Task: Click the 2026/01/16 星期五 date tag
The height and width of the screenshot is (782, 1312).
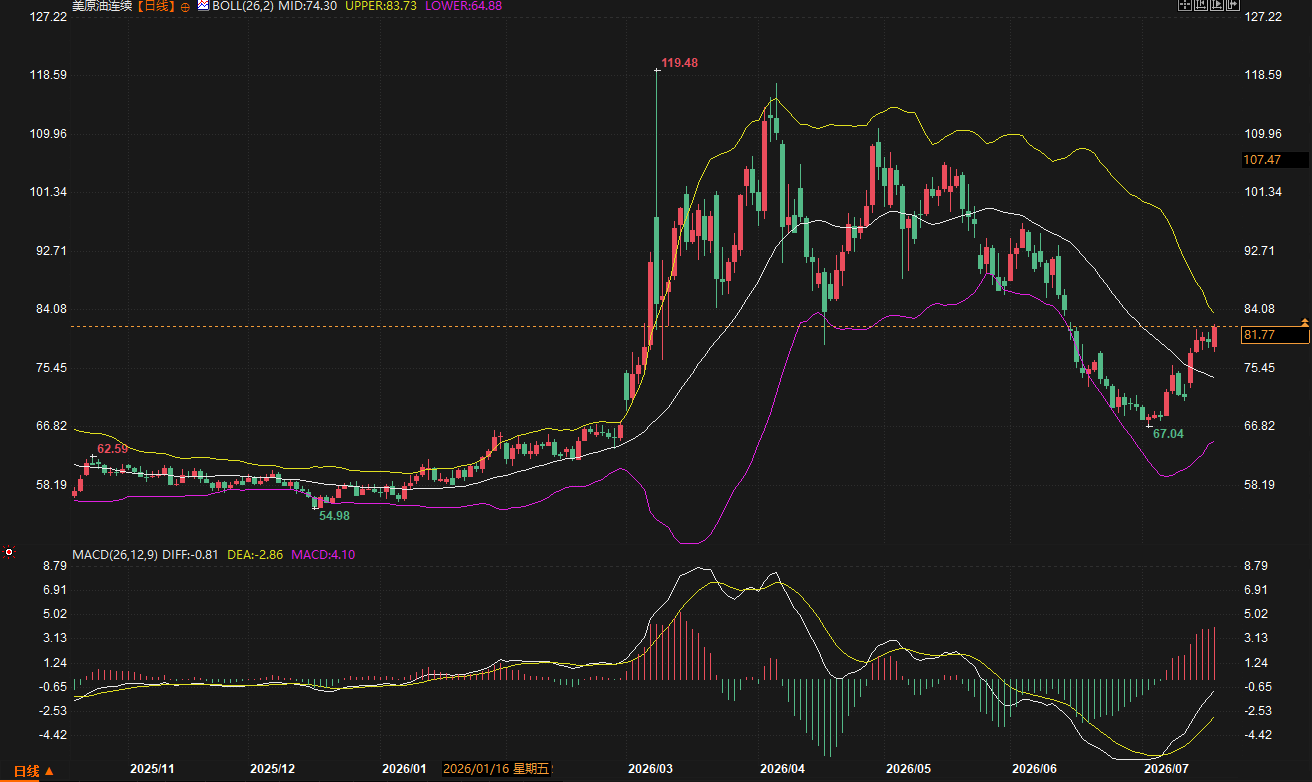Action: [x=498, y=769]
